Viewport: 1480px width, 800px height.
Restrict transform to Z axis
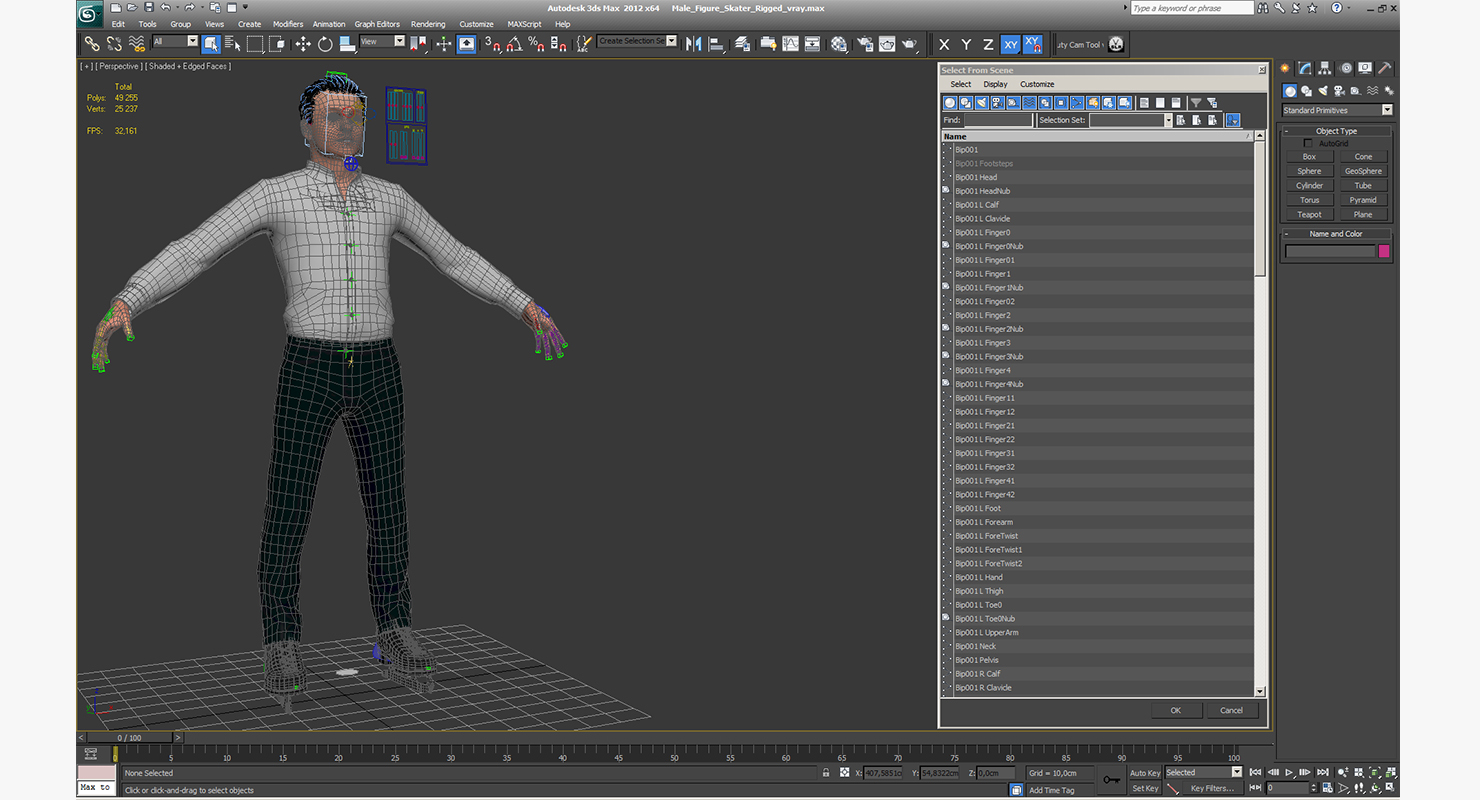coord(988,44)
